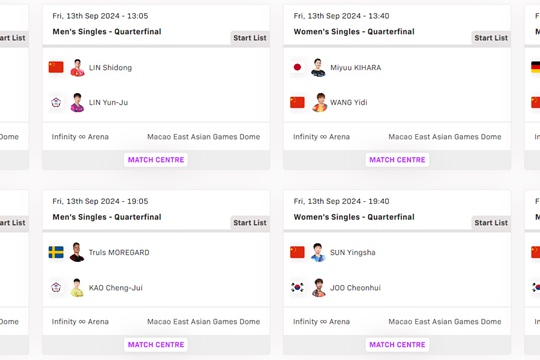Open Match Centre for 19:05 Men's Quarterfinal
The height and width of the screenshot is (360, 540).
pos(156,344)
